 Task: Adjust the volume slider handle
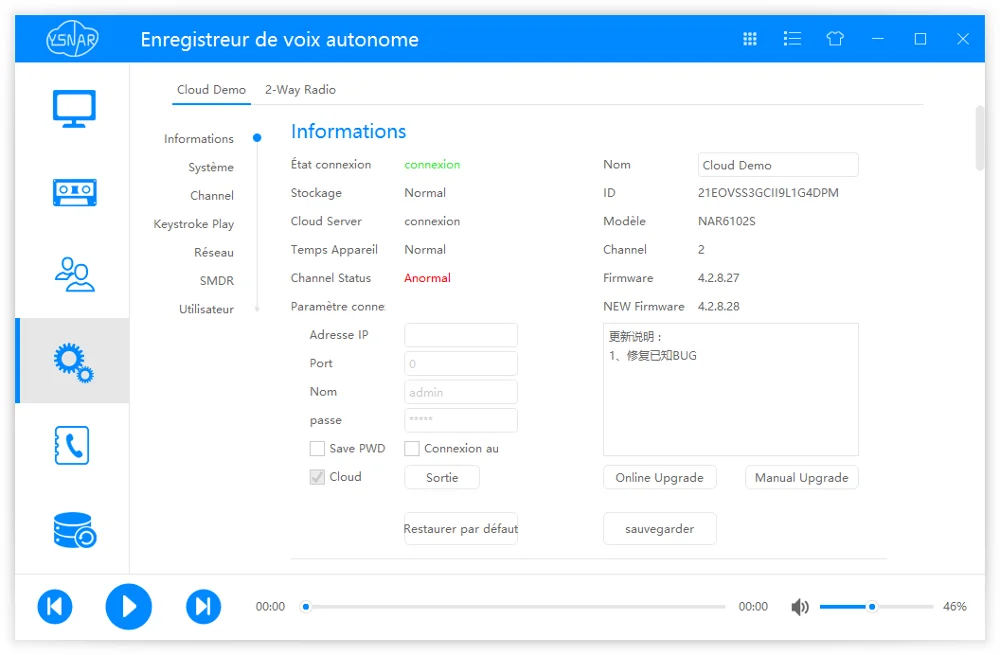pyautogui.click(x=872, y=607)
